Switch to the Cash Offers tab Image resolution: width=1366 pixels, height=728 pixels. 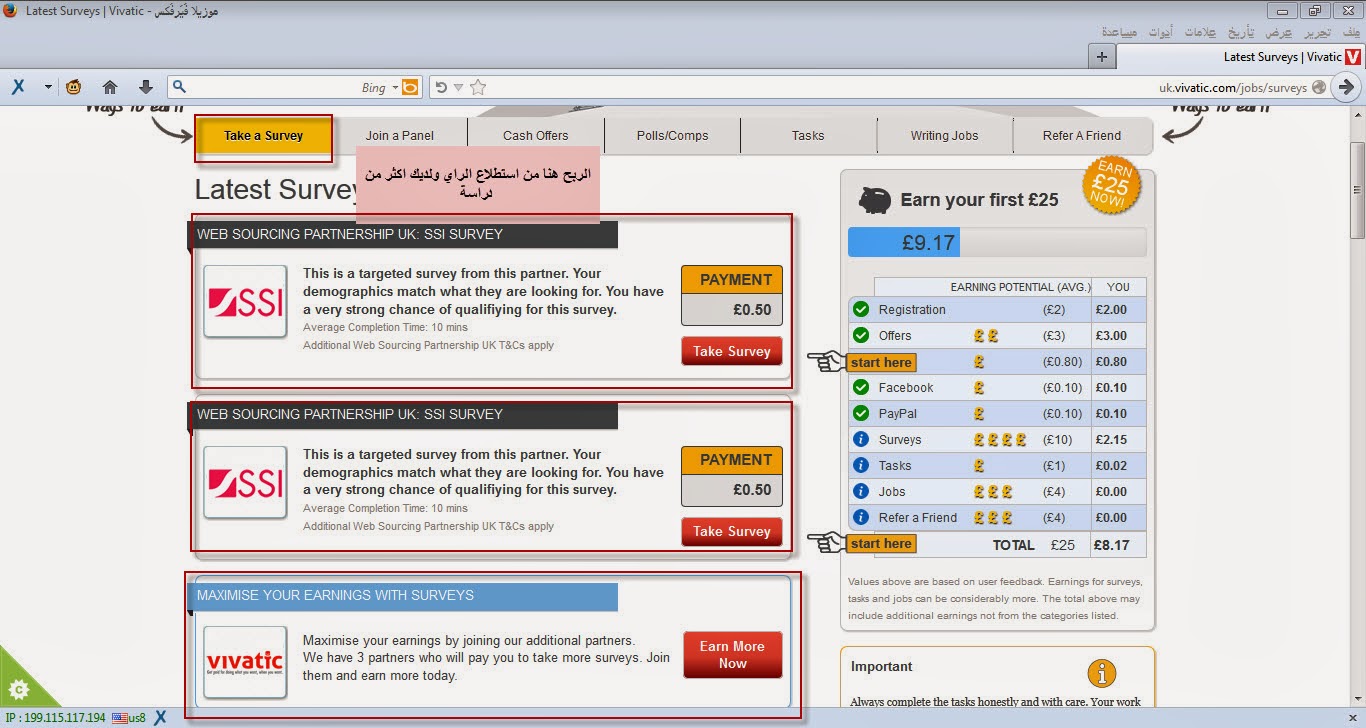coord(536,136)
